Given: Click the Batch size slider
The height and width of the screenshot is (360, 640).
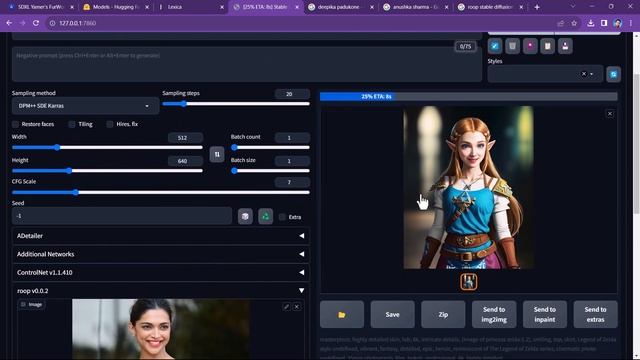Looking at the screenshot, I should [x=270, y=171].
